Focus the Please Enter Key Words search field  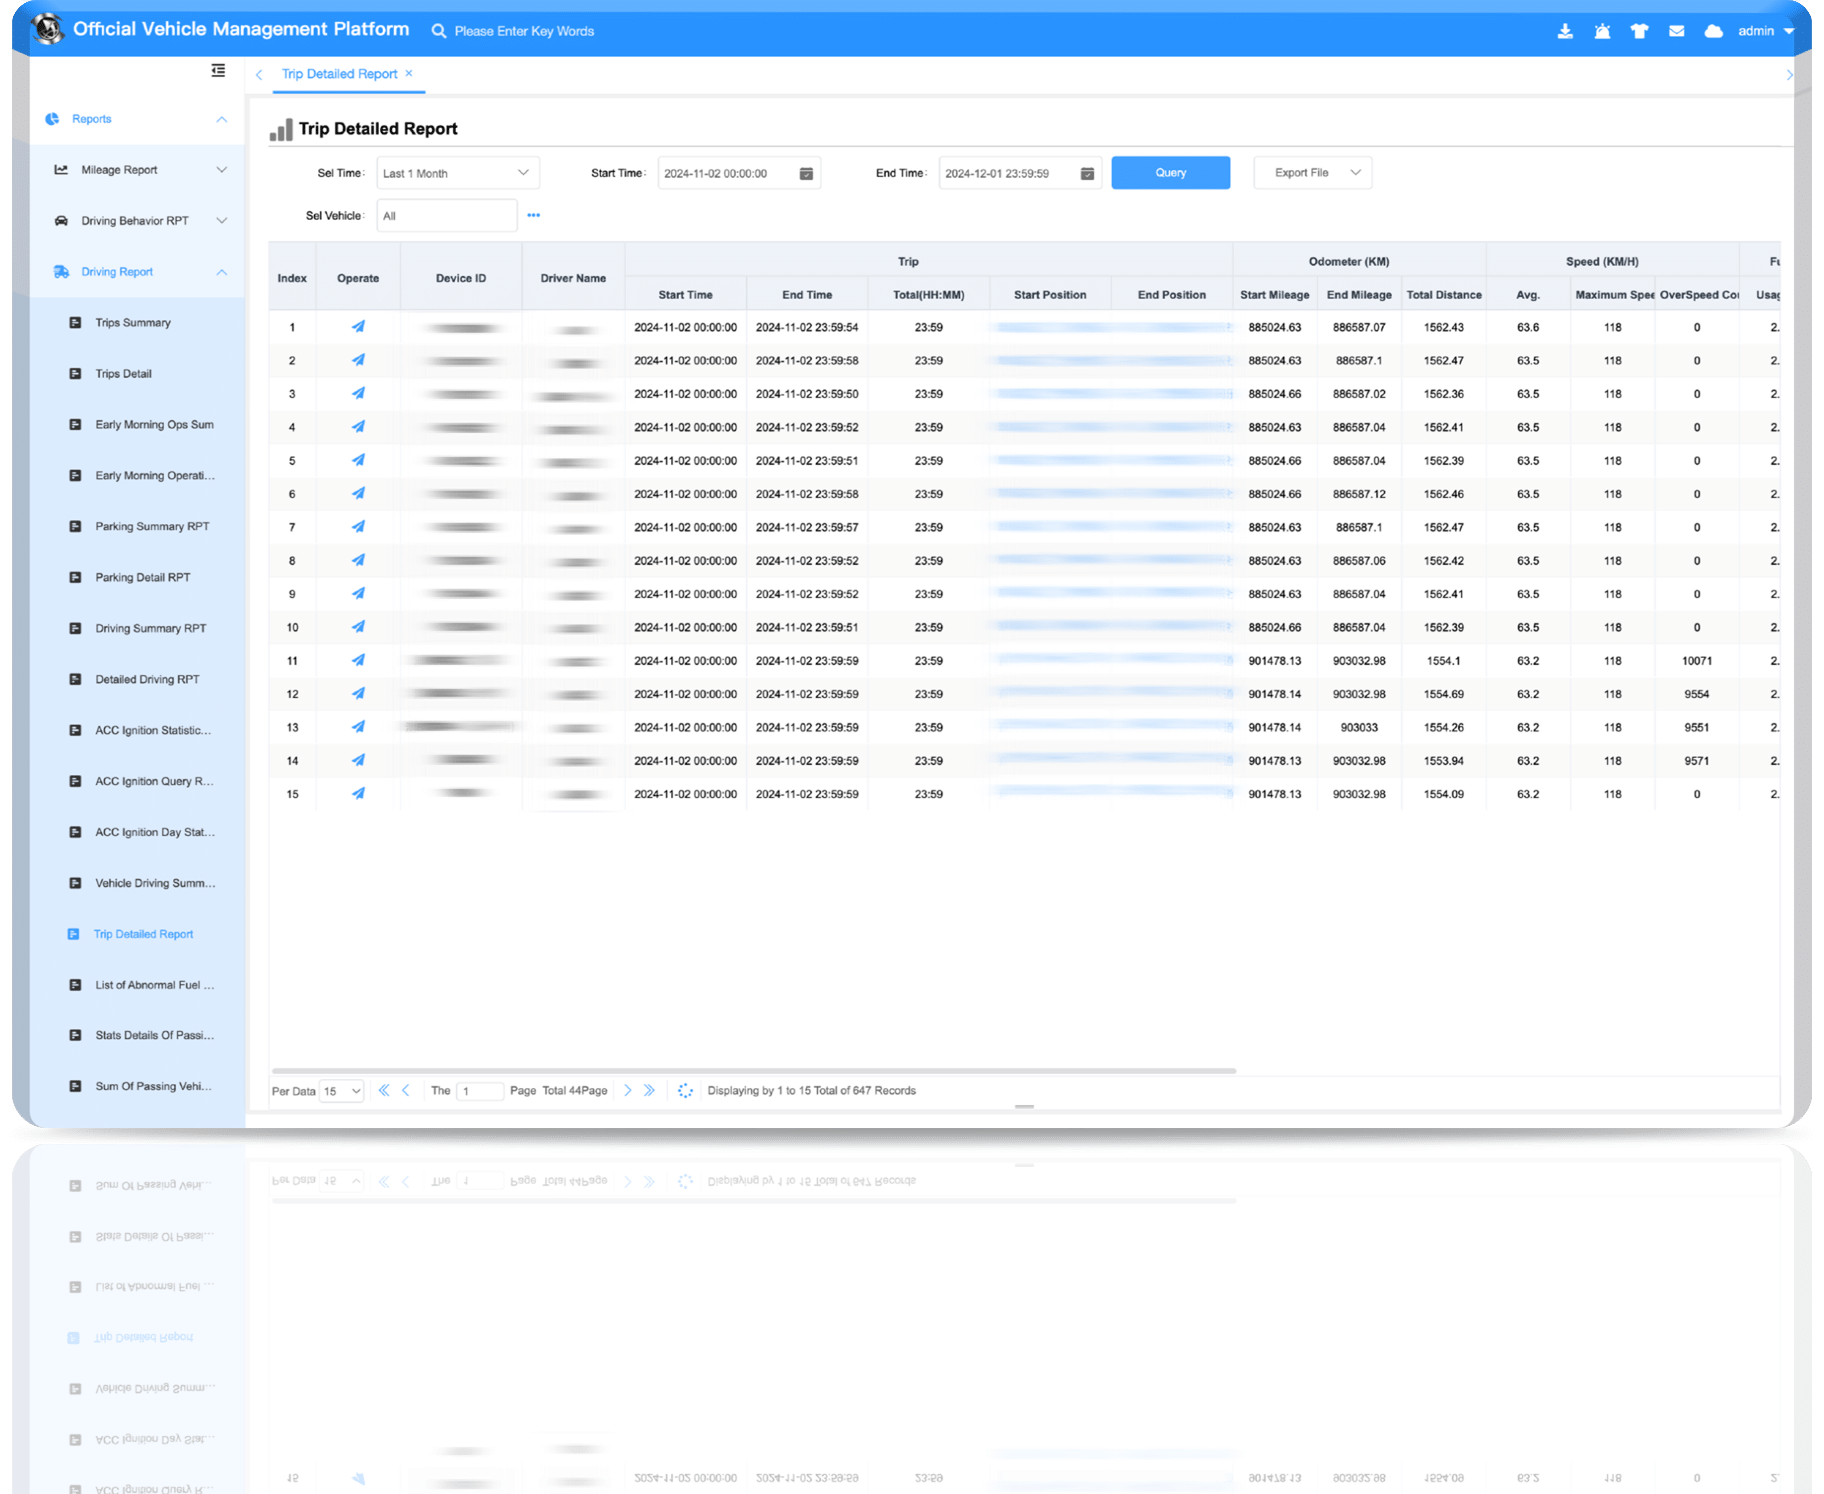pyautogui.click(x=524, y=31)
